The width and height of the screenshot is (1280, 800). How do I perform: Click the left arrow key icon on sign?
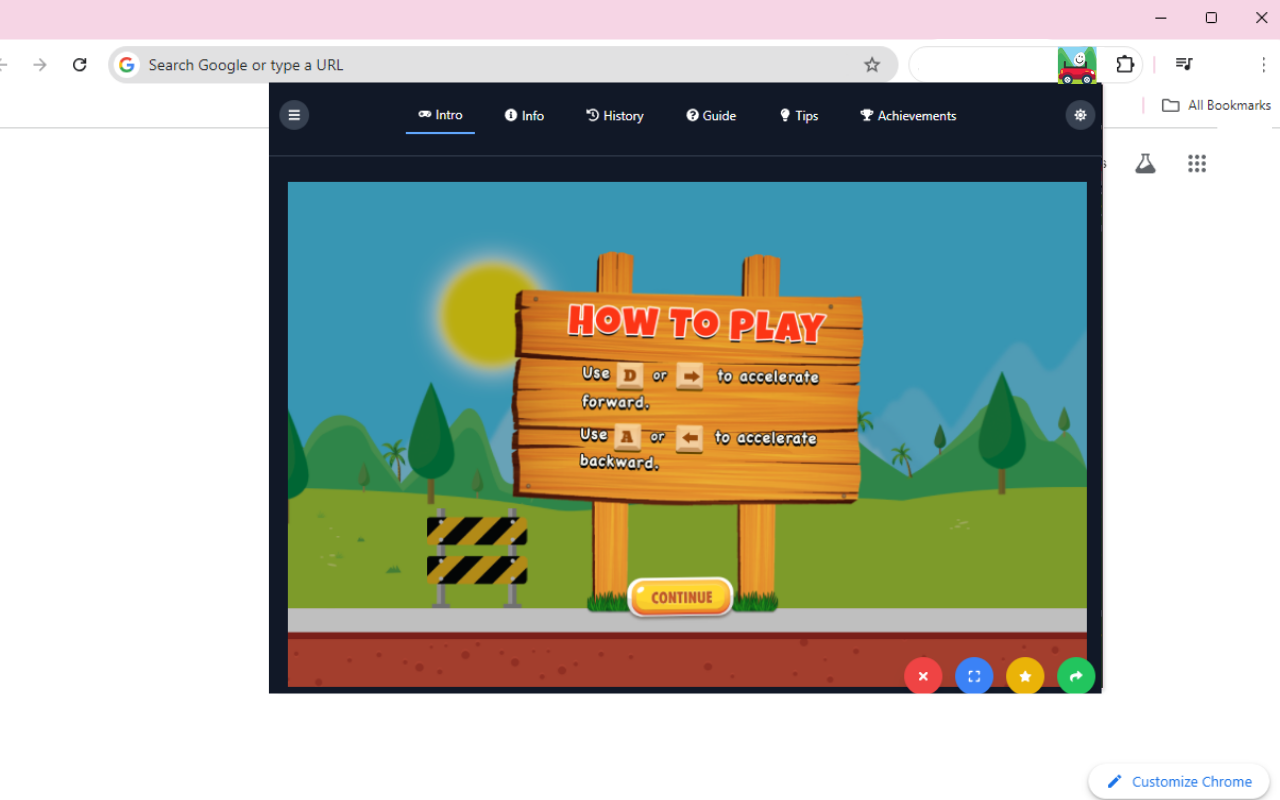click(689, 437)
